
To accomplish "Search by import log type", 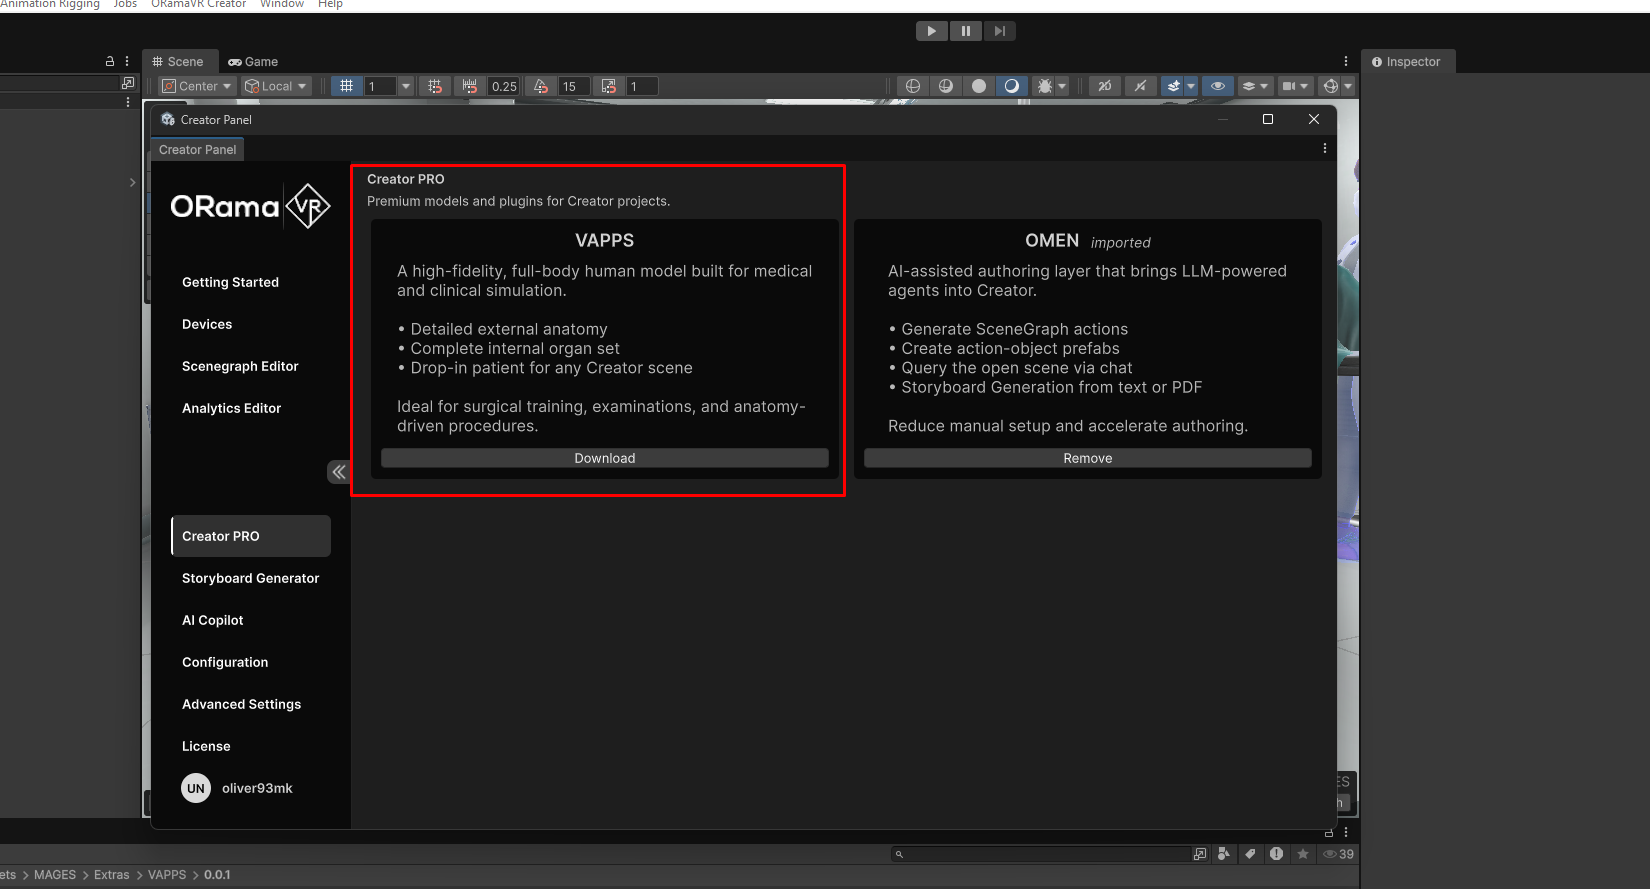I will 1276,854.
